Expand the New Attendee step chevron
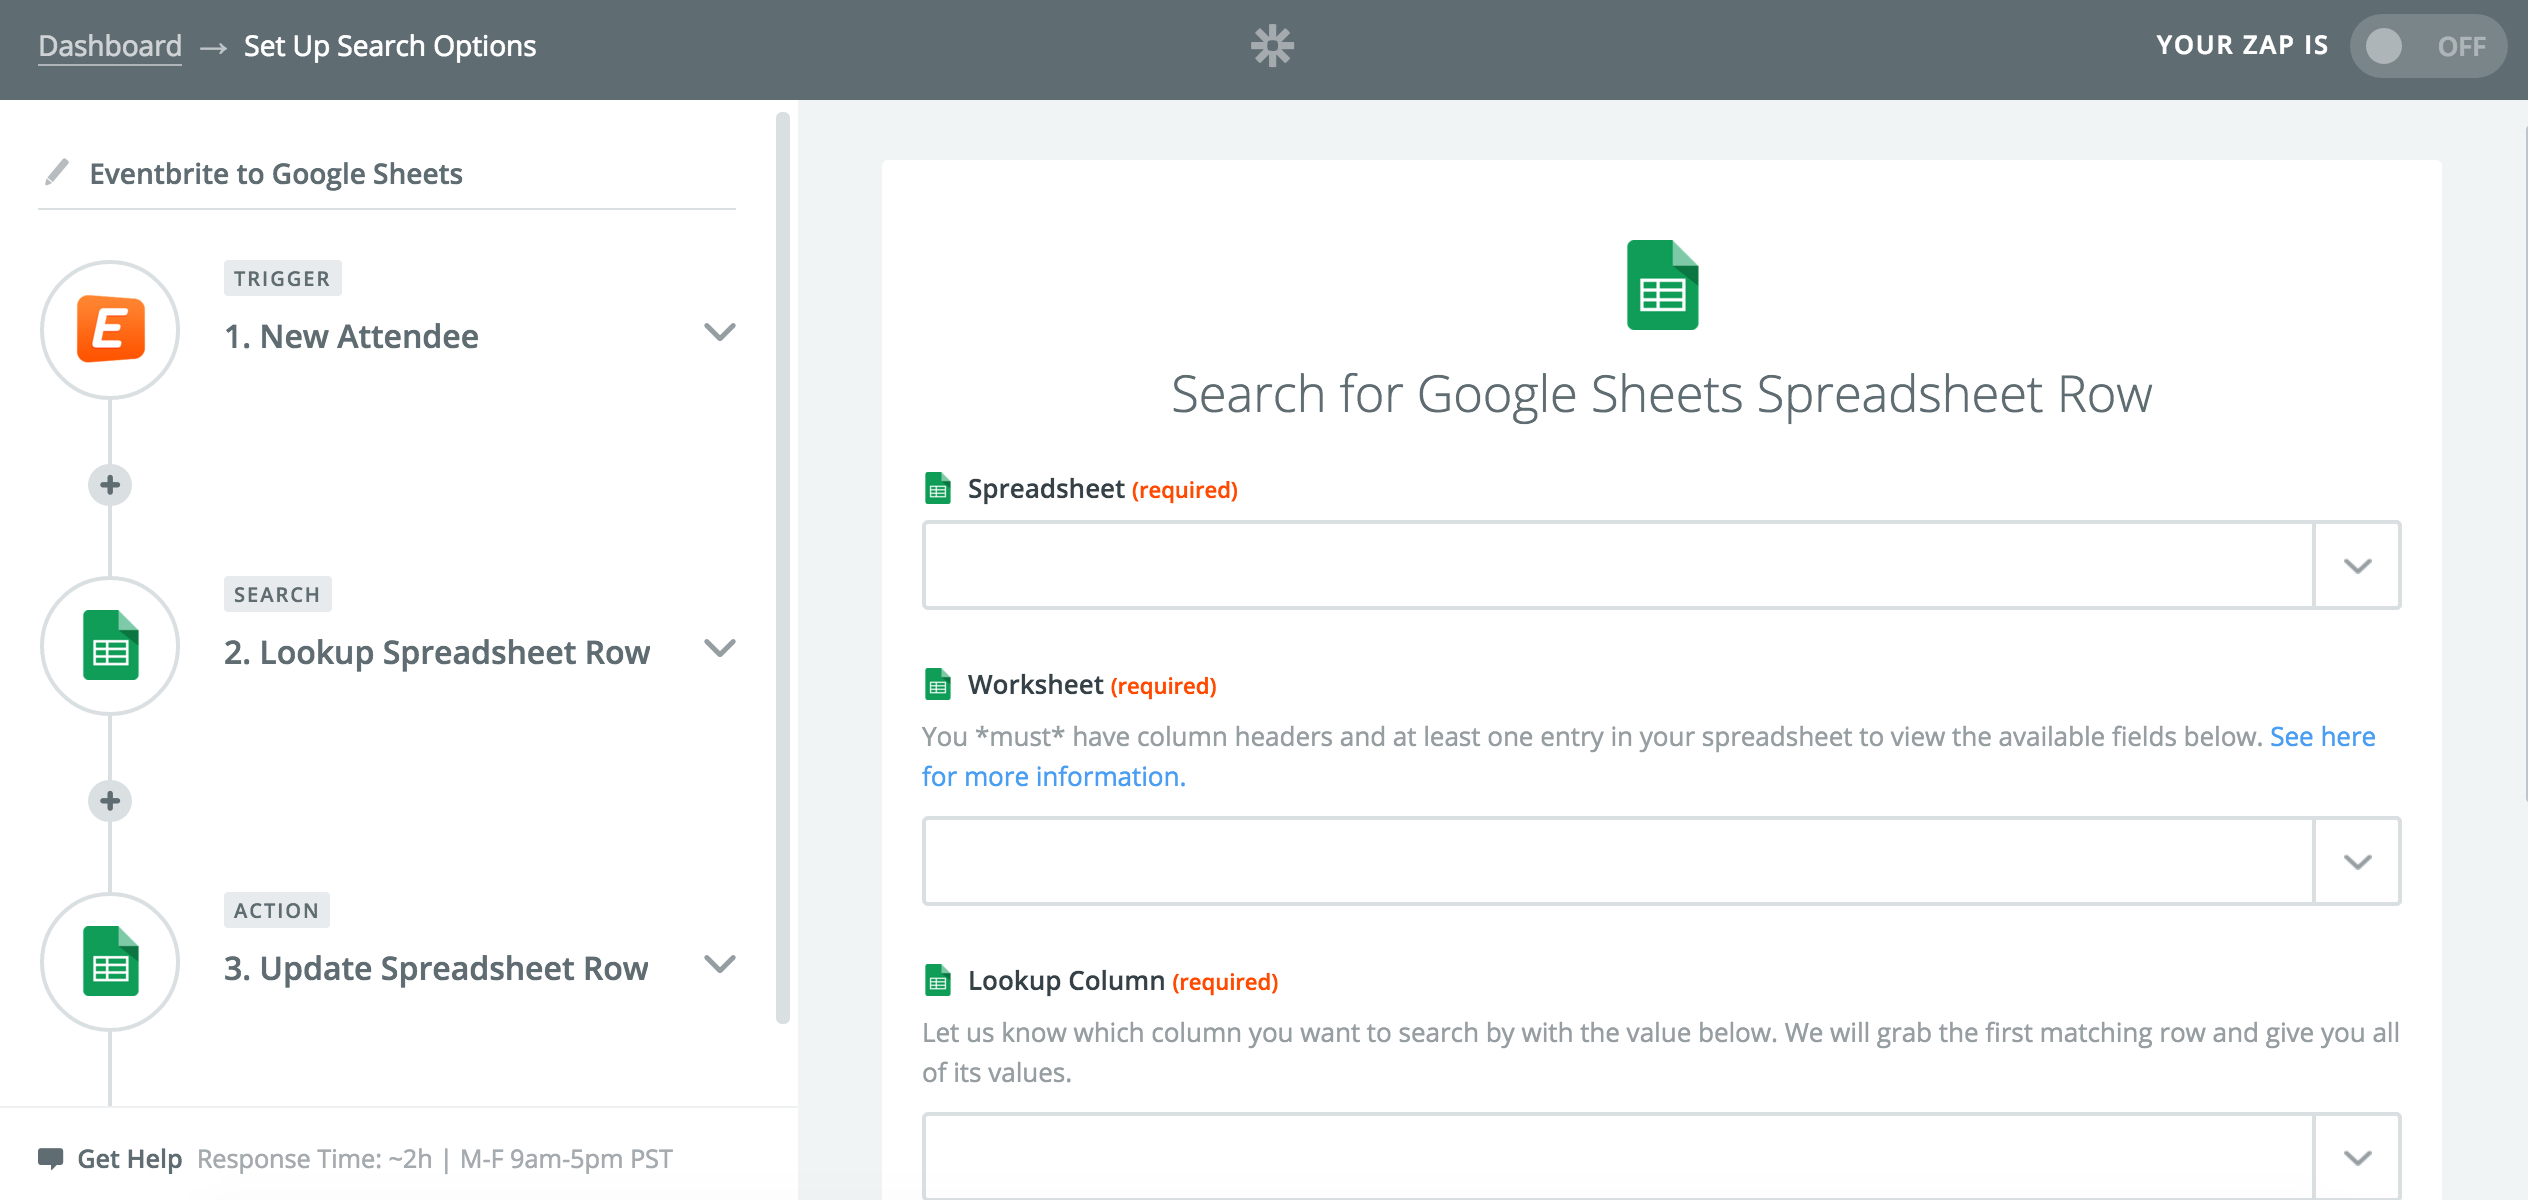This screenshot has height=1200, width=2528. coord(719,332)
